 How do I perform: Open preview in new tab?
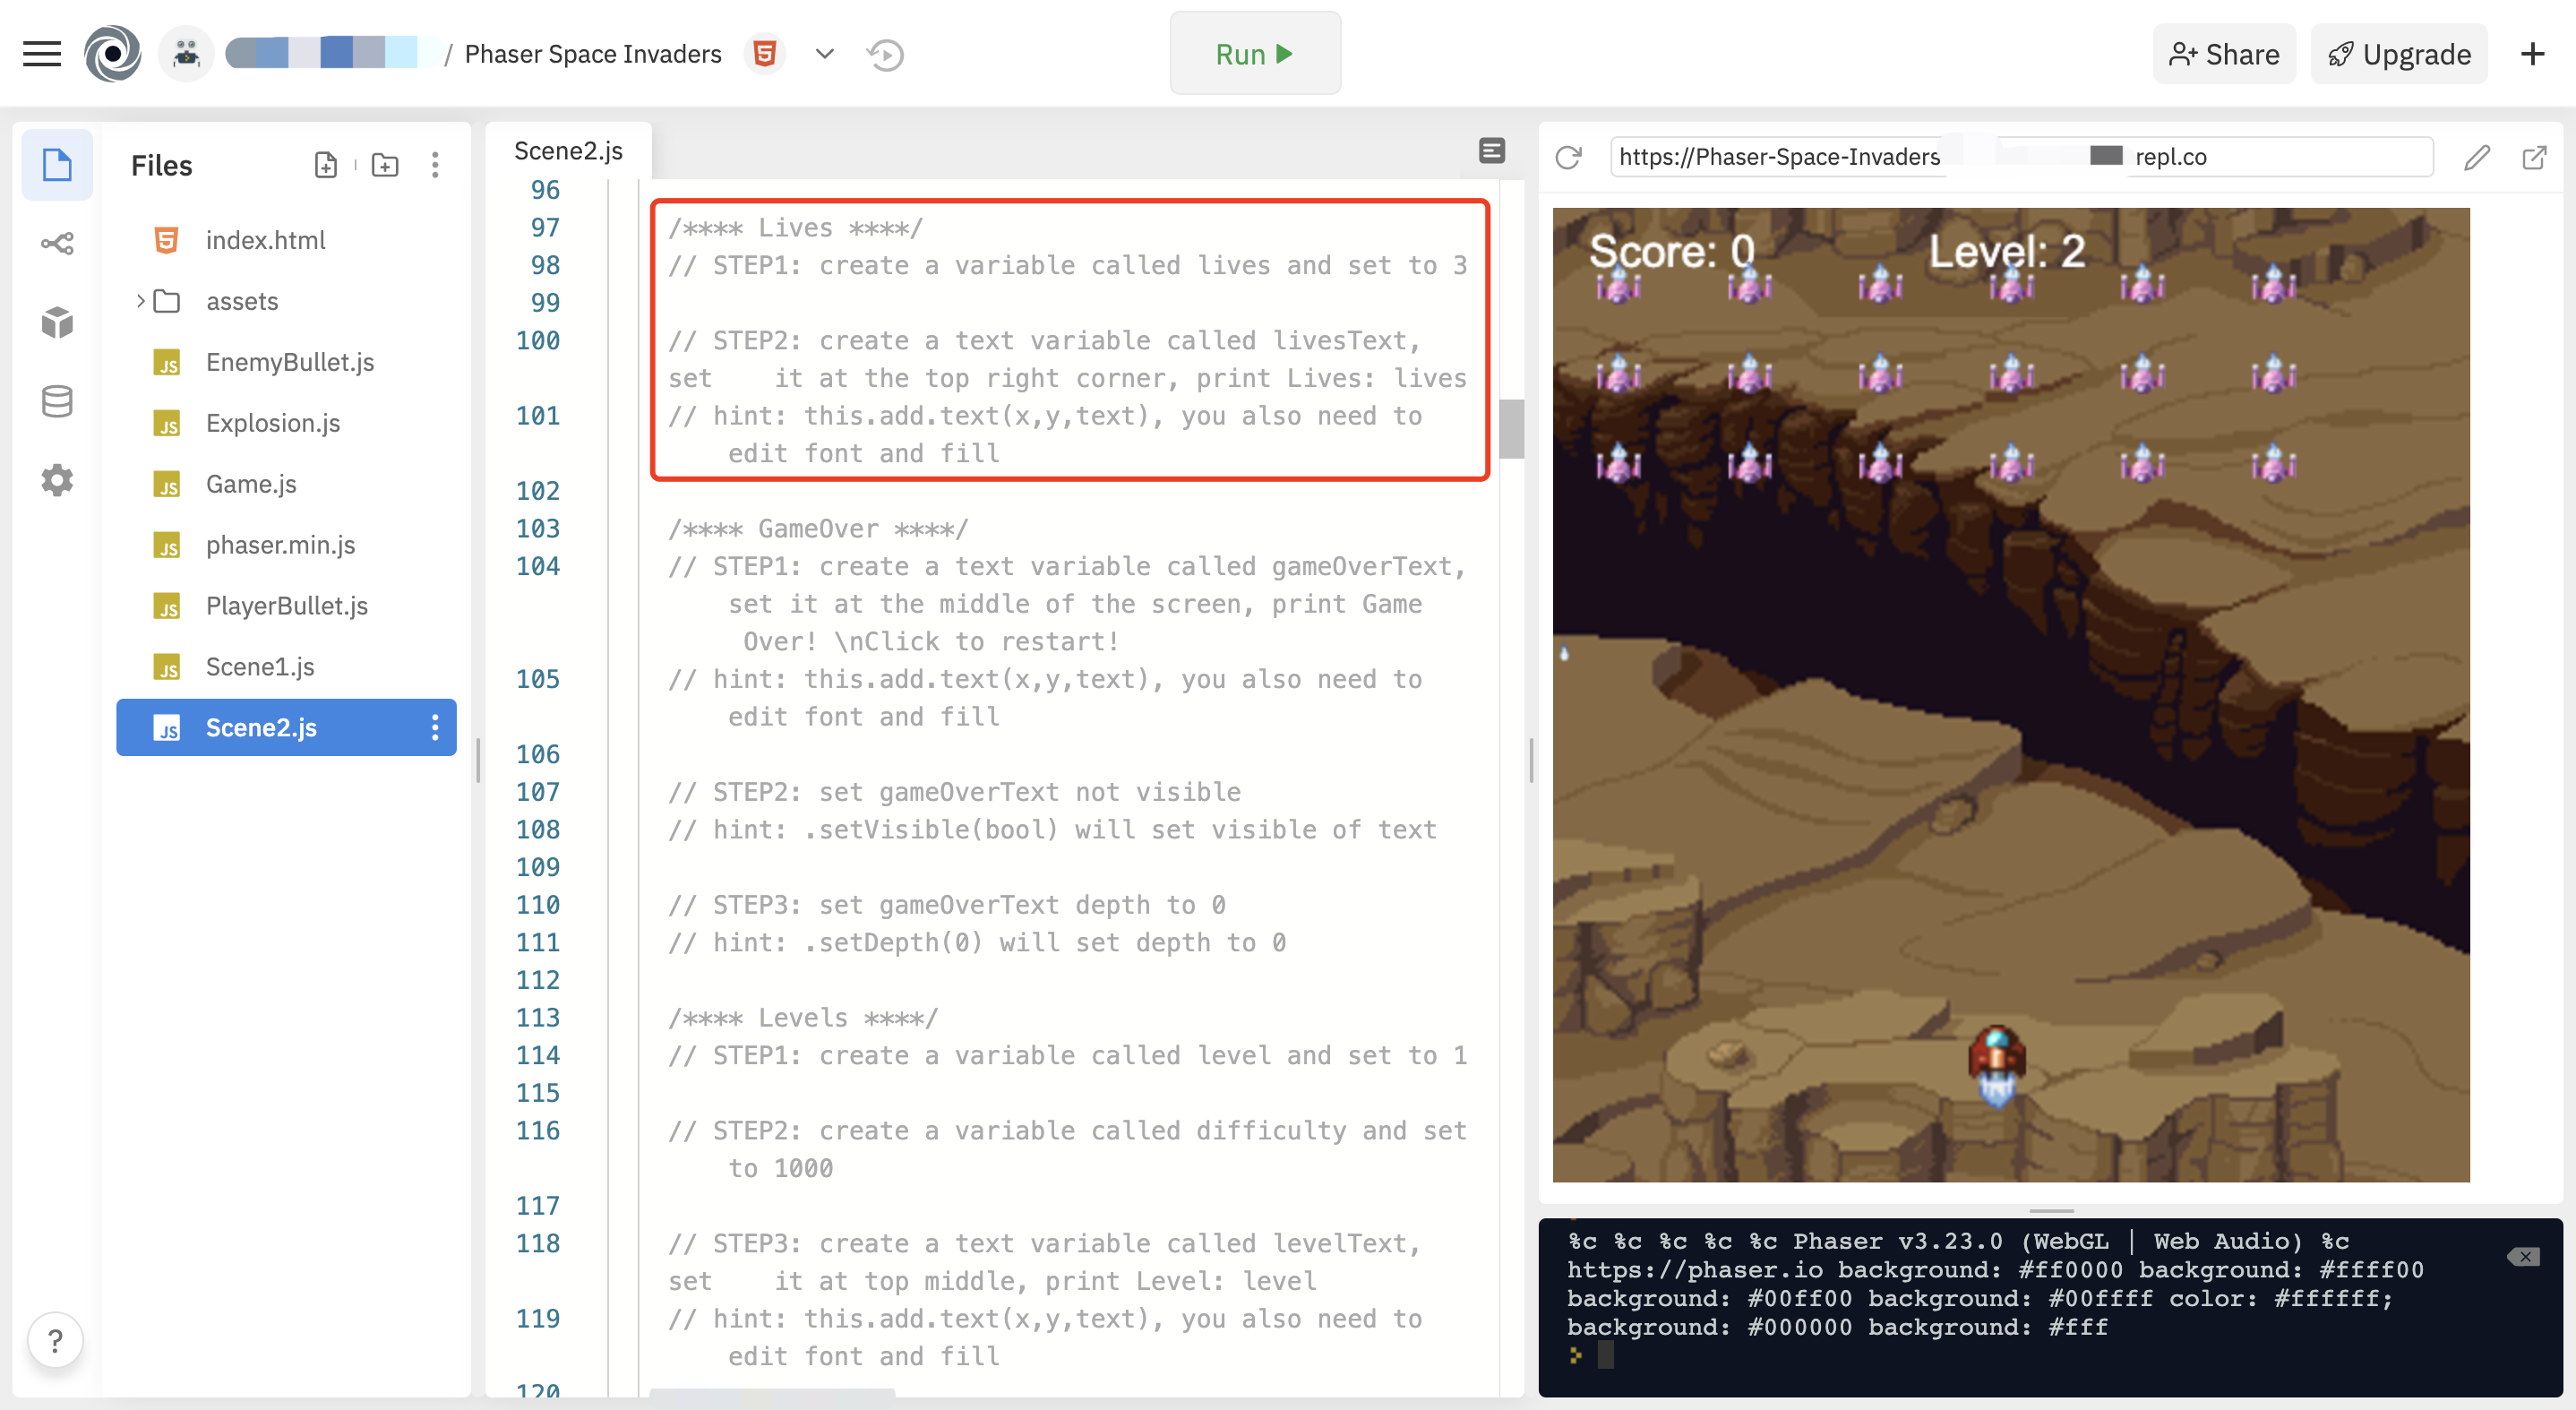(2533, 157)
